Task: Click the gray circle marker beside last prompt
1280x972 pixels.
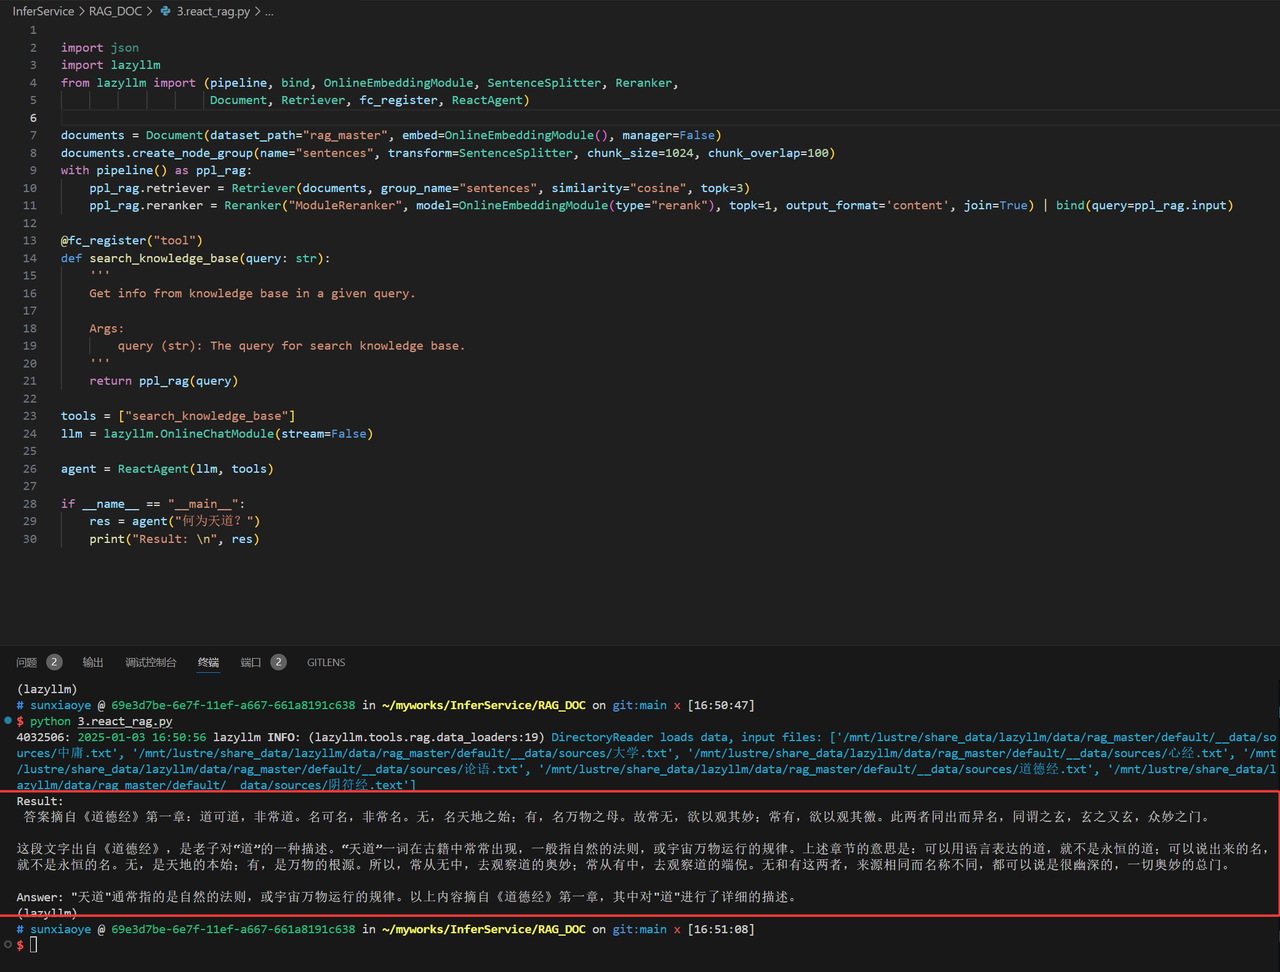Action: point(8,944)
